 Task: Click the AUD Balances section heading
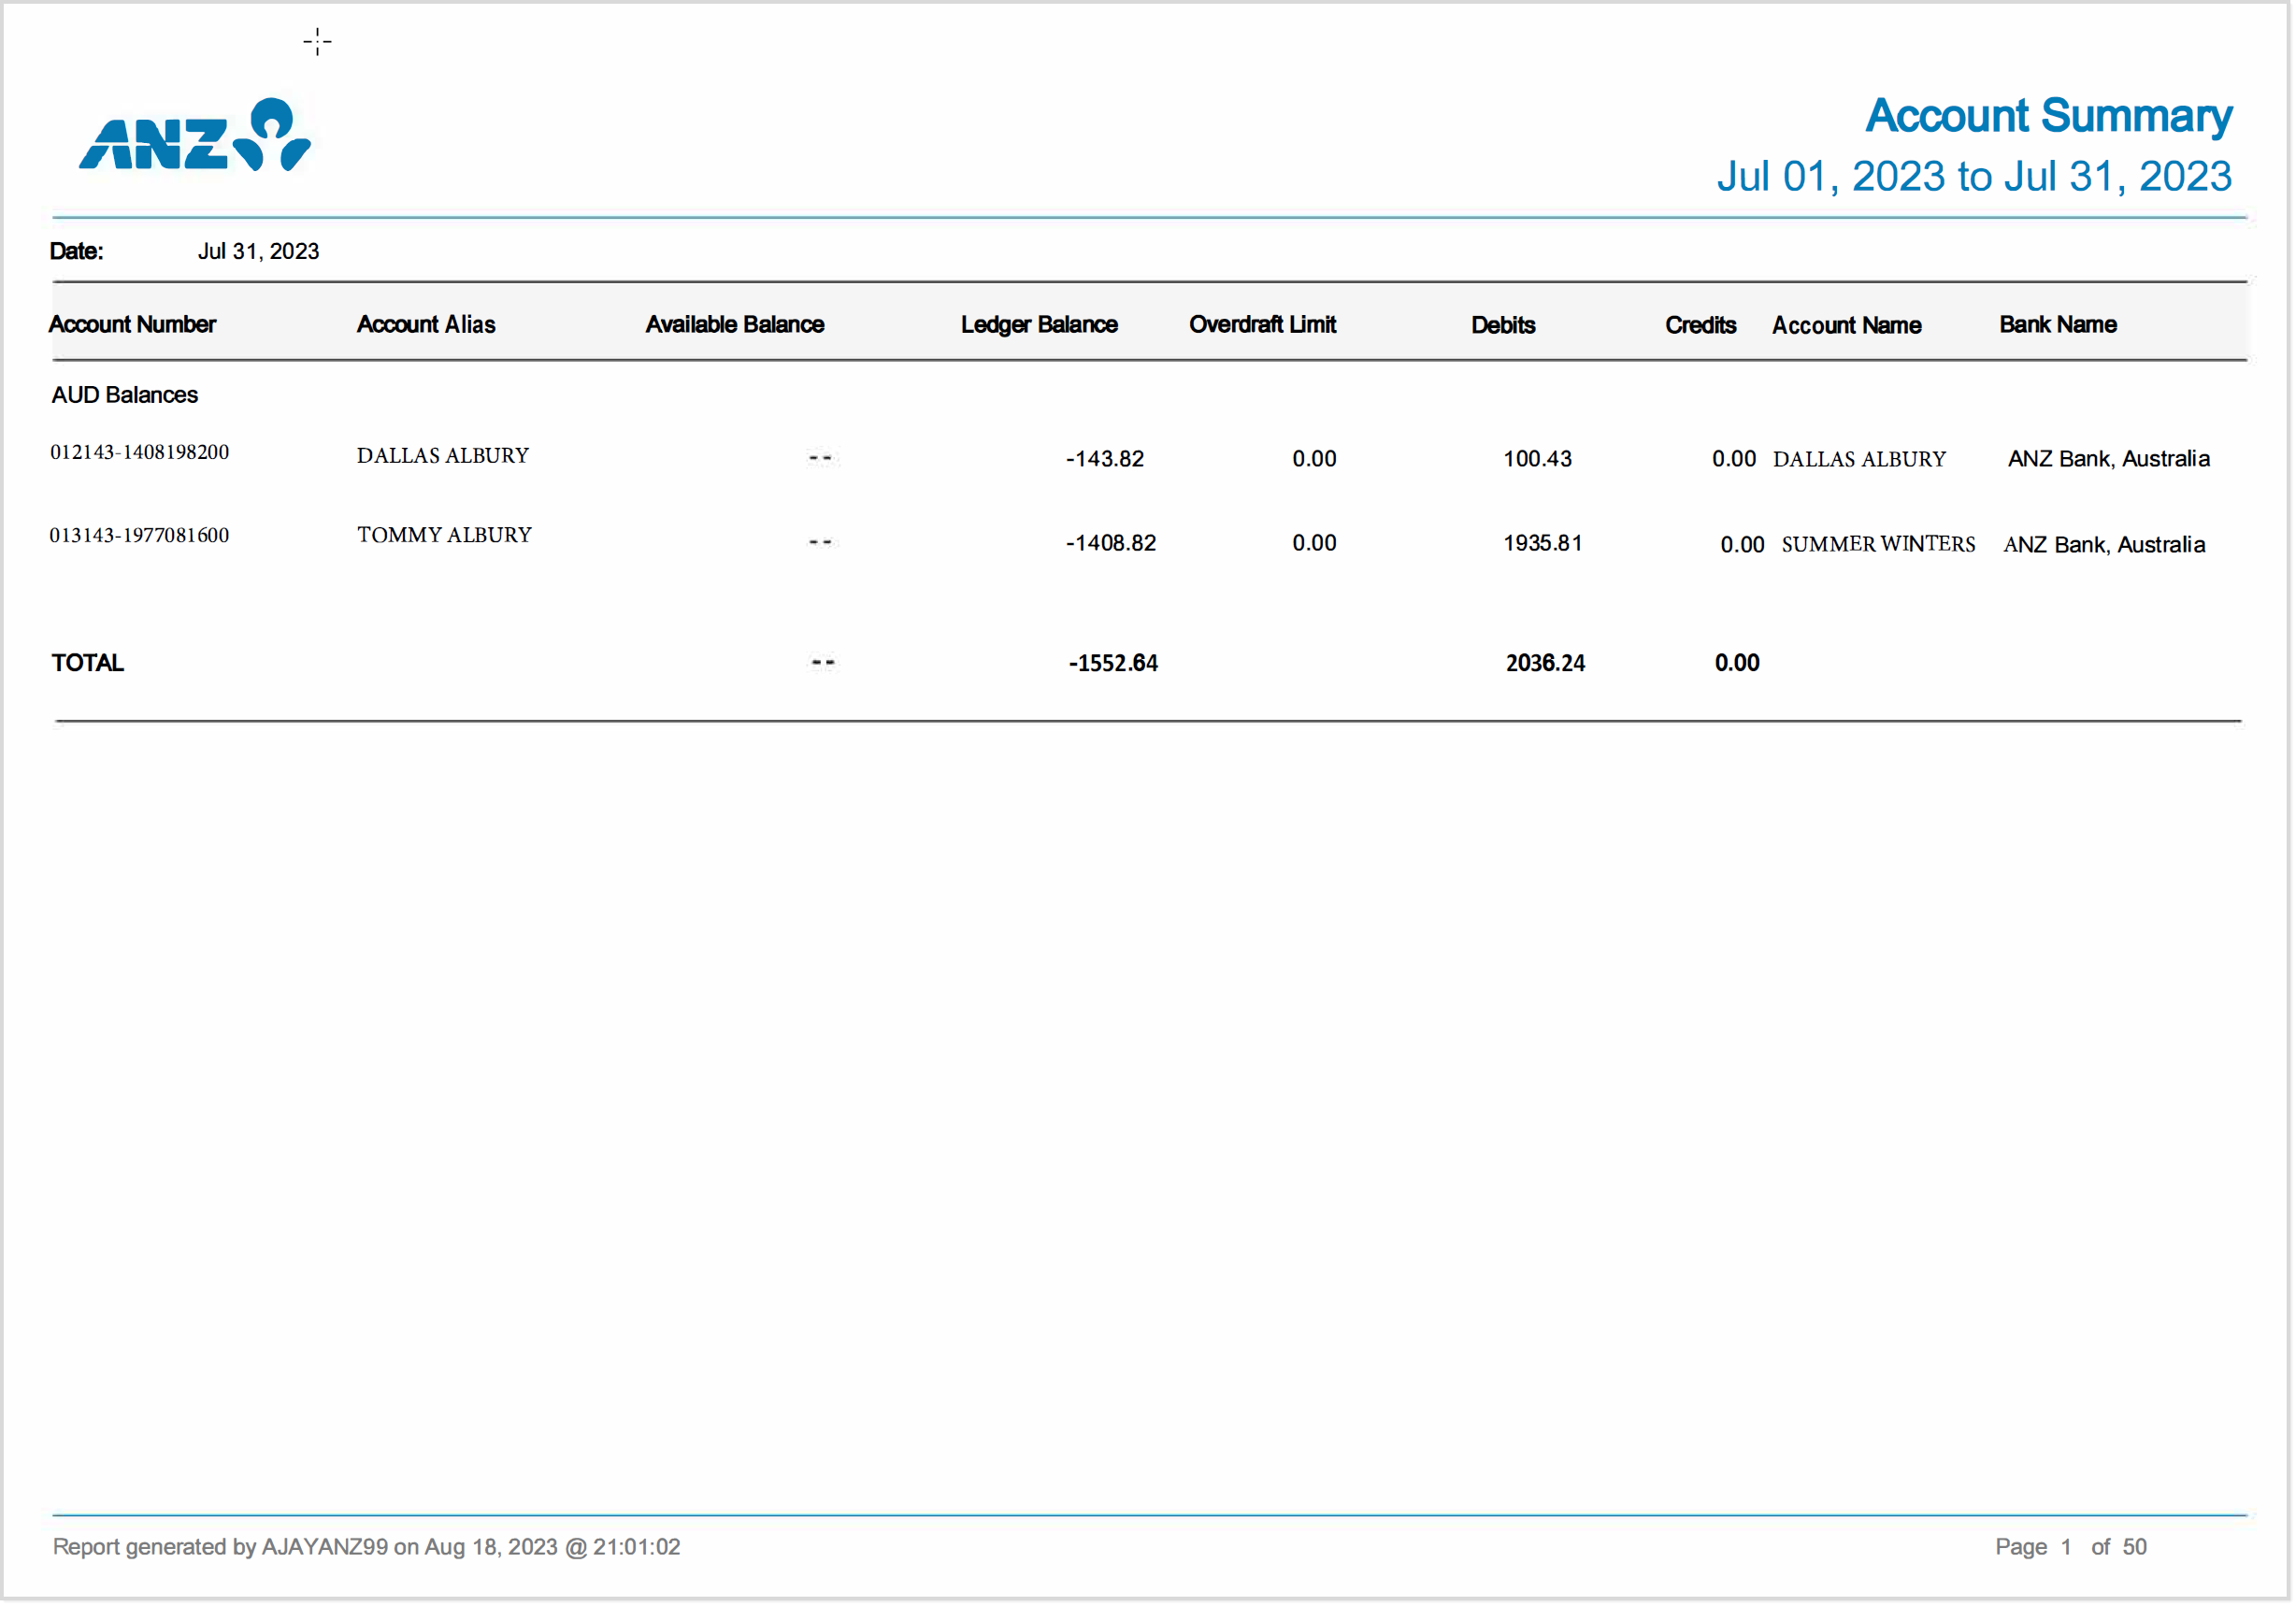point(125,396)
